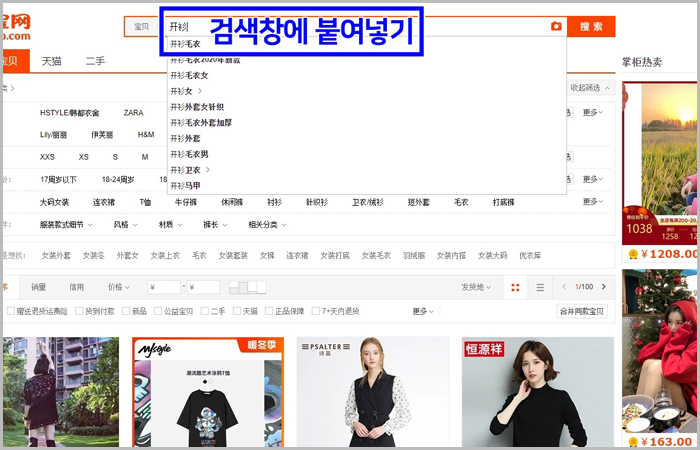Filter by H&M brand
Image resolution: width=700 pixels, height=450 pixels.
[146, 134]
